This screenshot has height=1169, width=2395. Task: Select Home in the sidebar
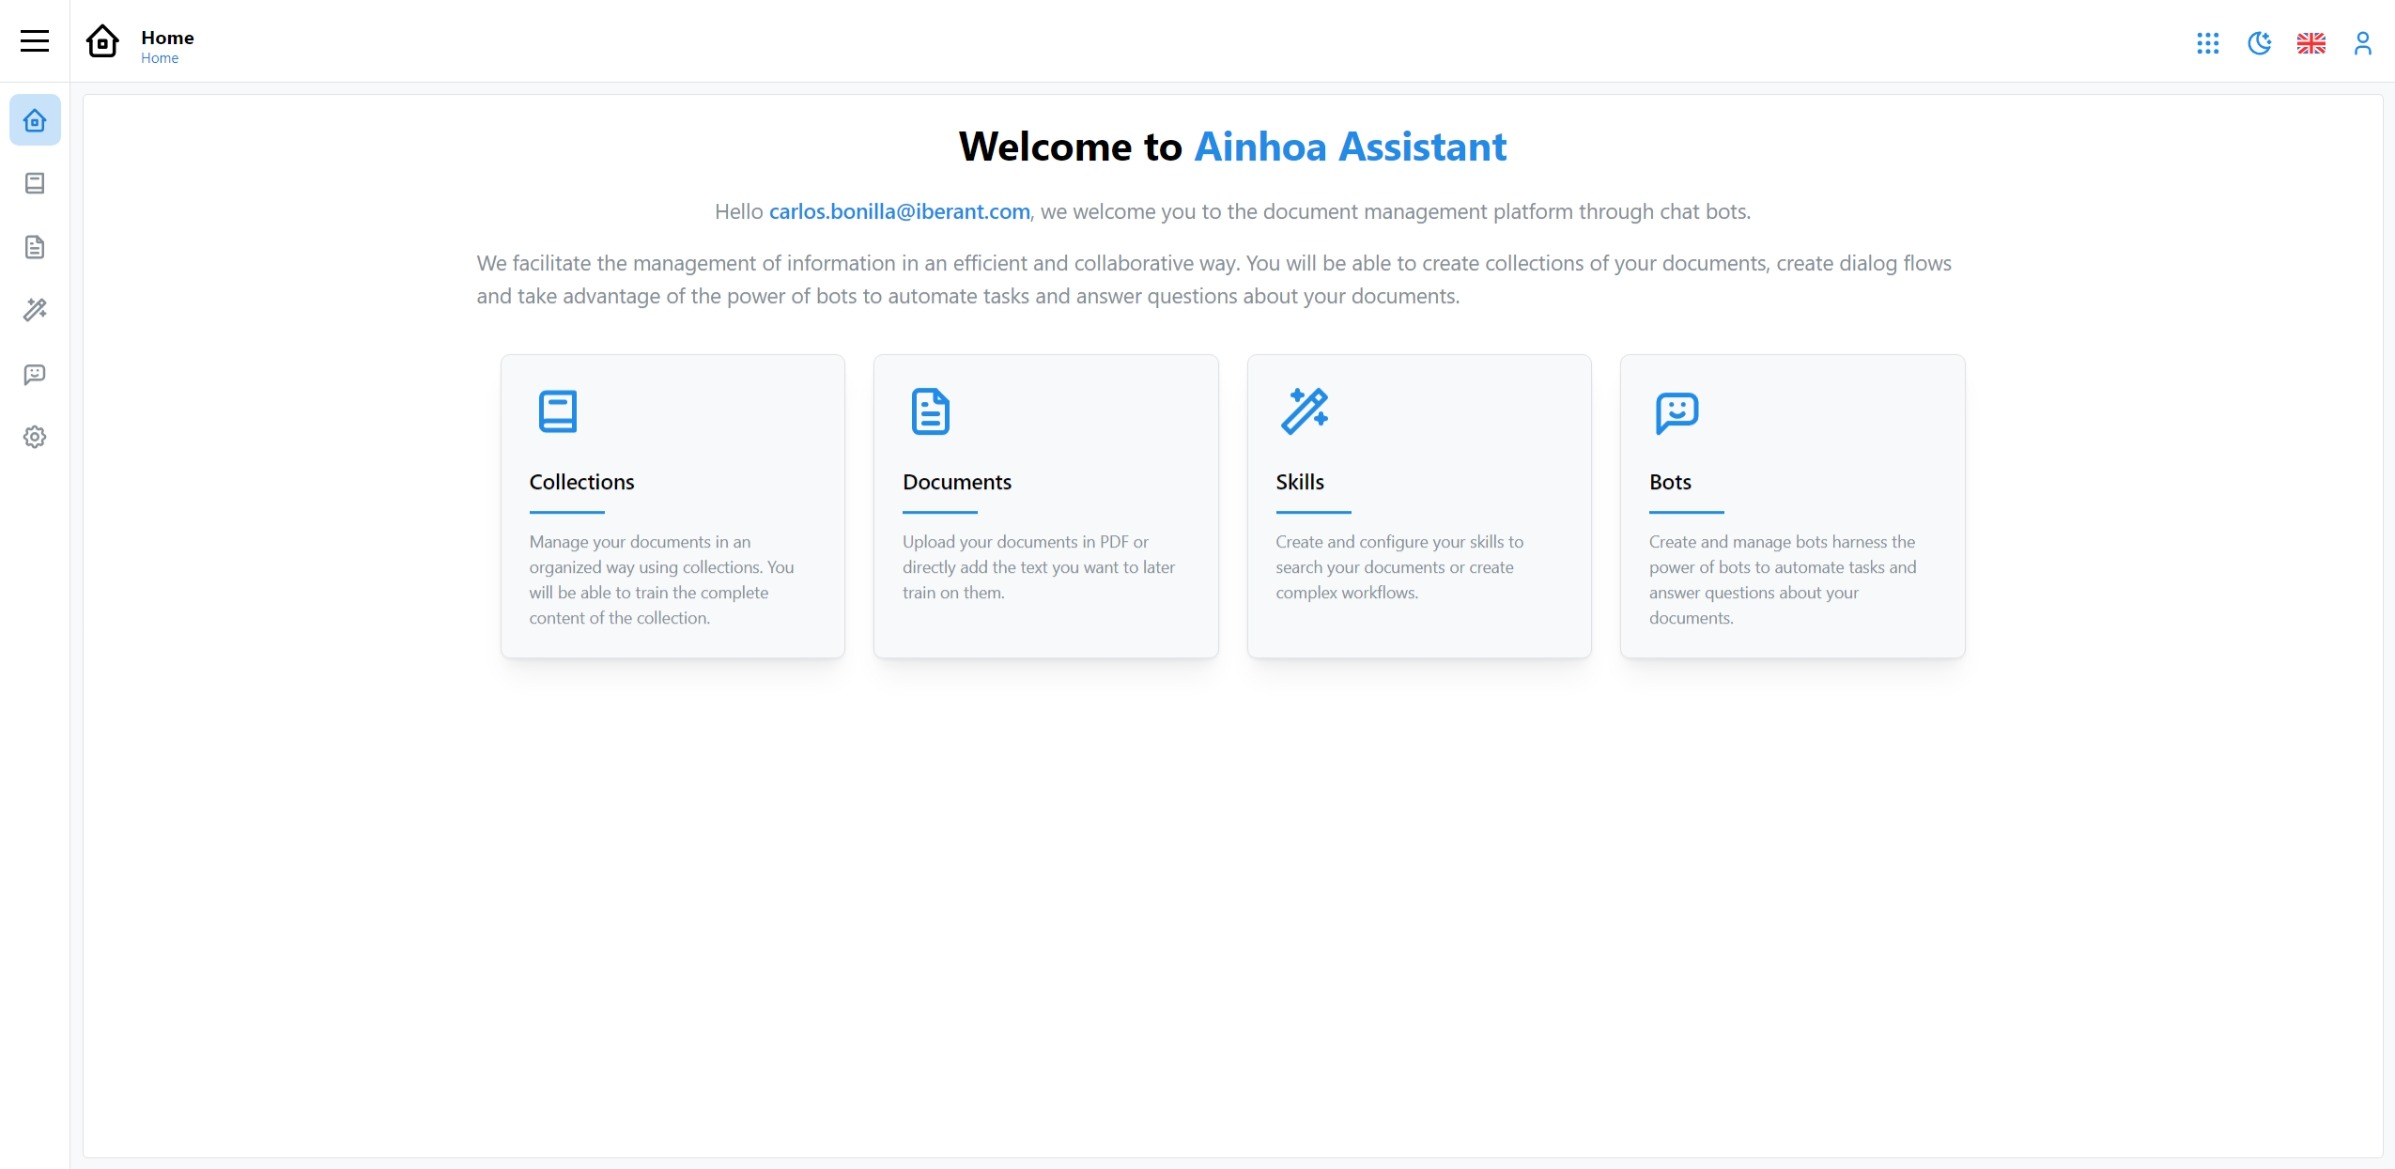coord(35,120)
